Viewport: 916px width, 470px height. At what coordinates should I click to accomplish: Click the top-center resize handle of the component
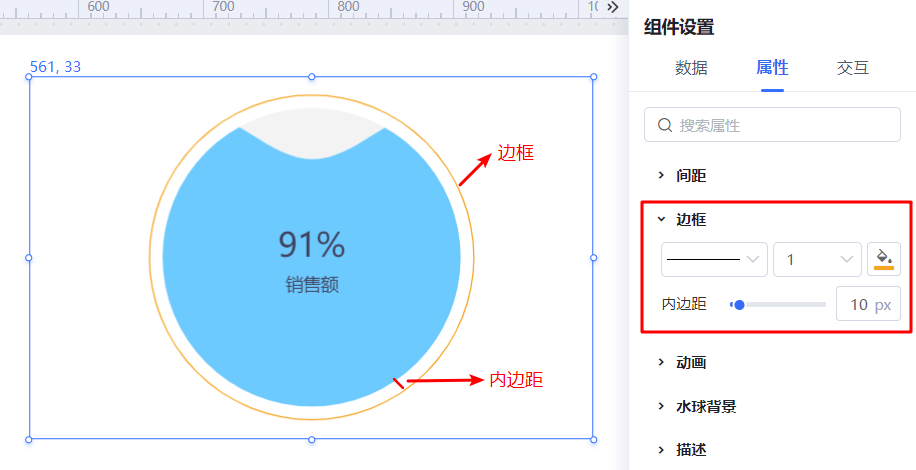click(311, 76)
